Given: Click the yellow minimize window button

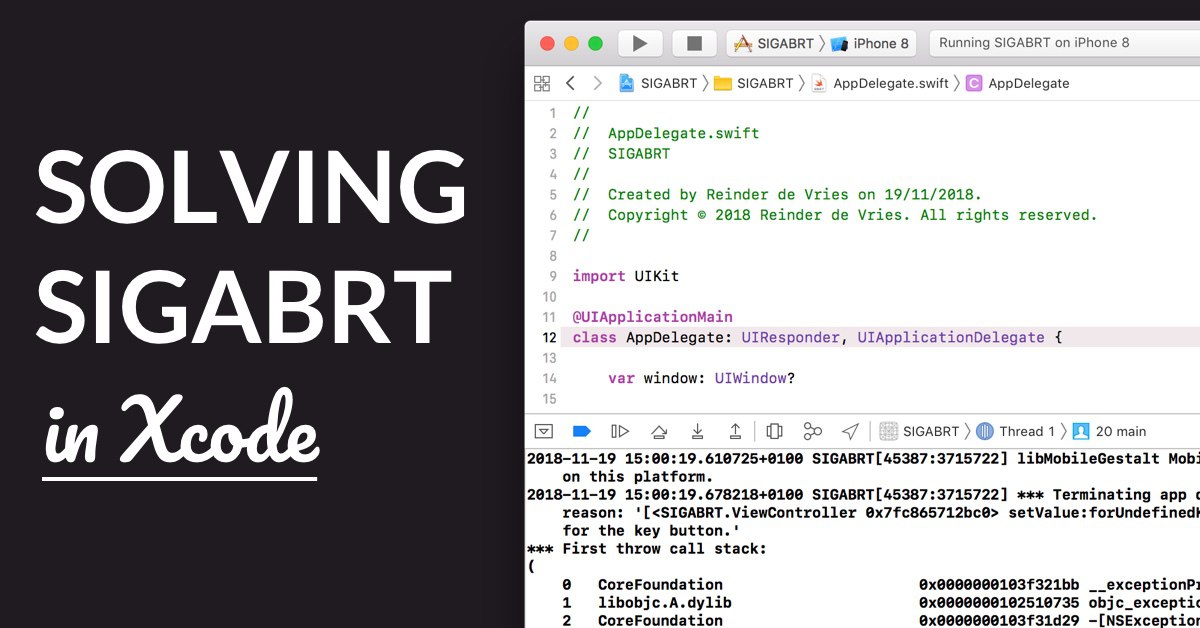Looking at the screenshot, I should point(571,43).
